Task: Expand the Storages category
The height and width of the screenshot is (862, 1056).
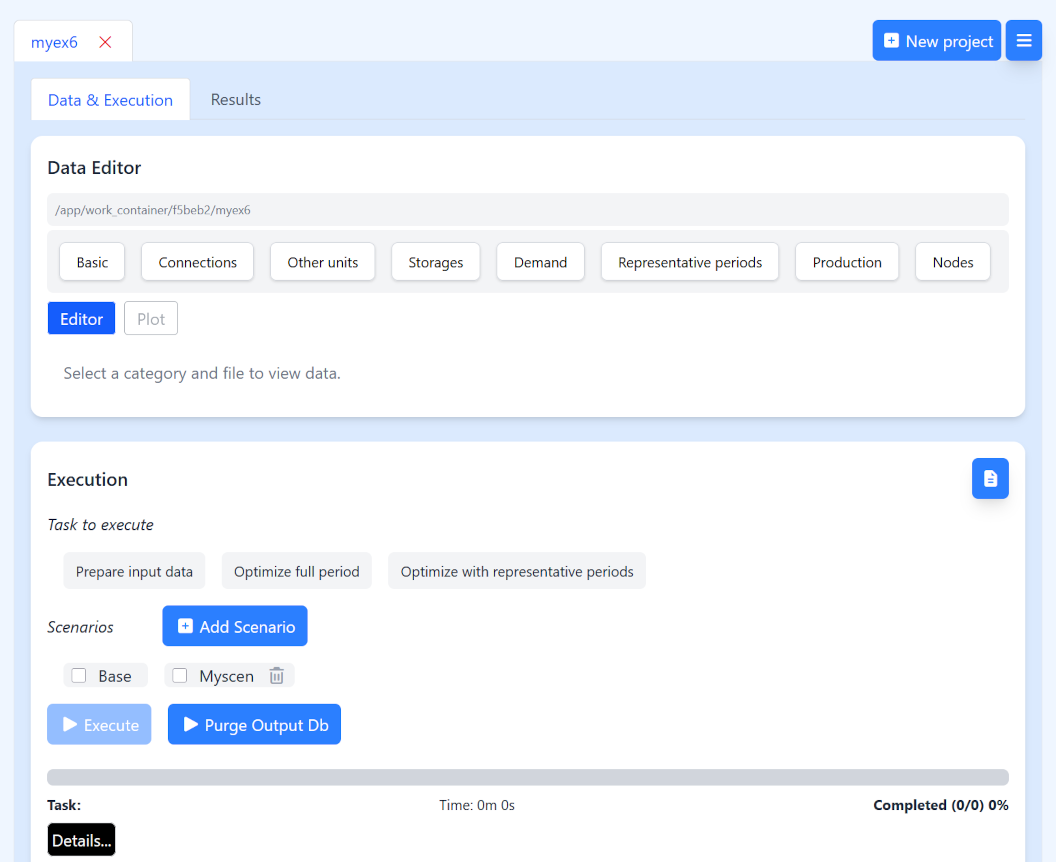Action: coord(435,262)
